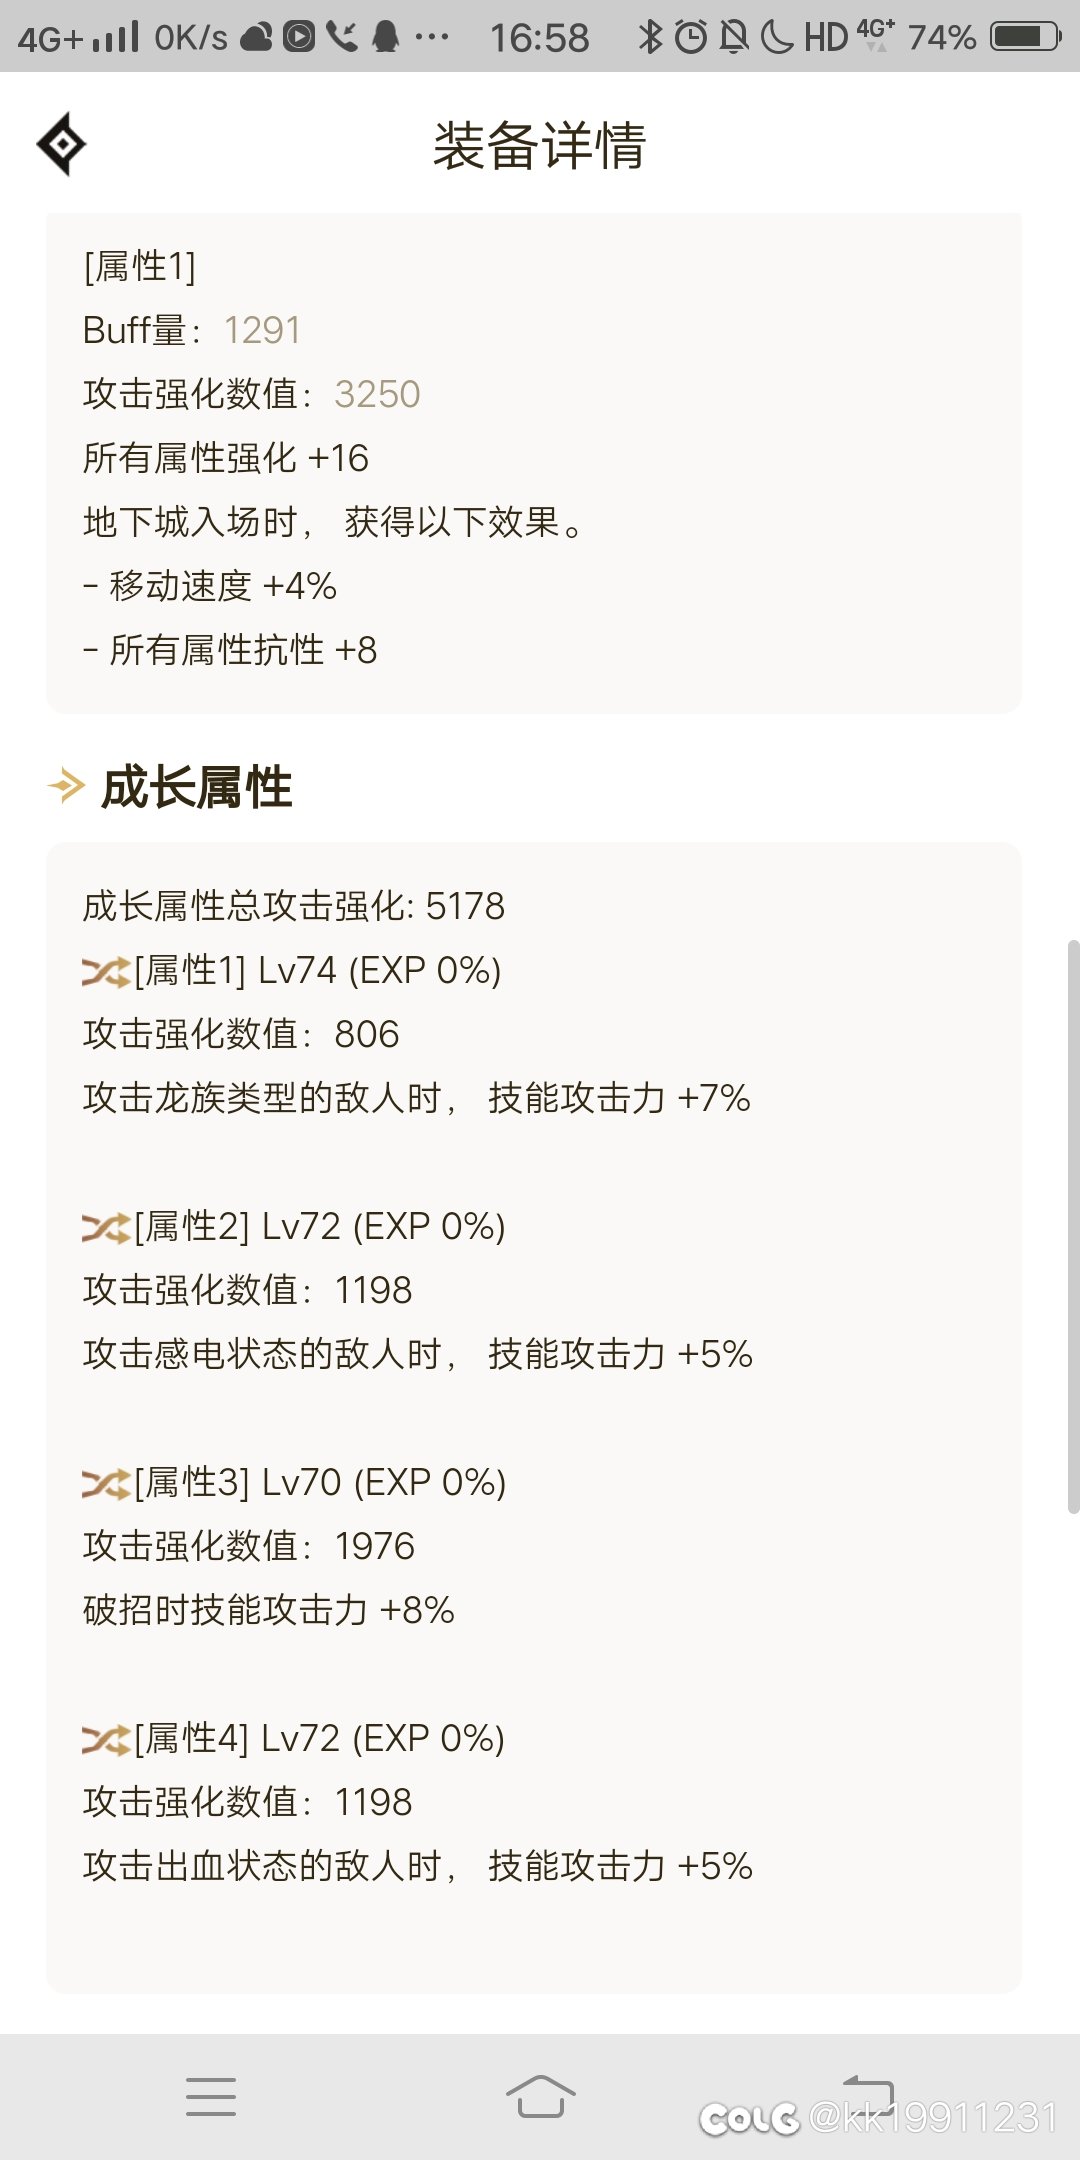Tap the 成长属性总攻击强化: 5178 line
Viewport: 1080px width, 2160px height.
point(294,907)
